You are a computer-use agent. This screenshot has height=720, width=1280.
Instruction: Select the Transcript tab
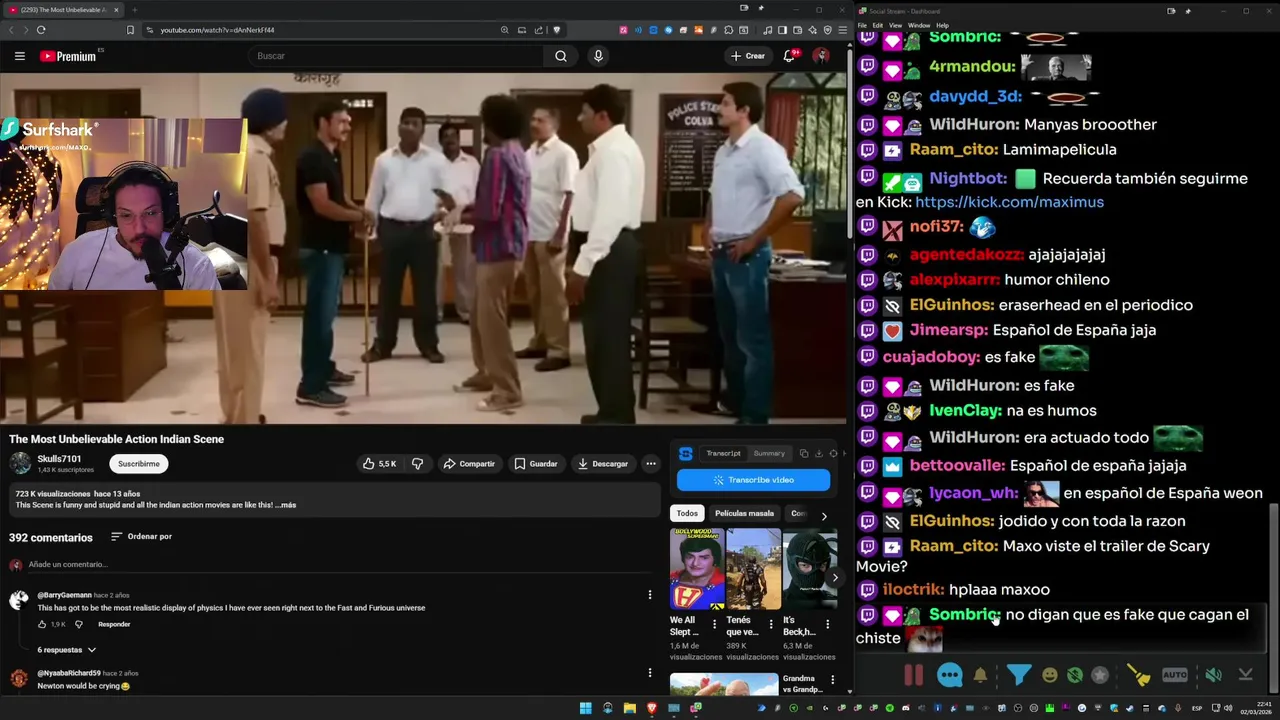(724, 453)
